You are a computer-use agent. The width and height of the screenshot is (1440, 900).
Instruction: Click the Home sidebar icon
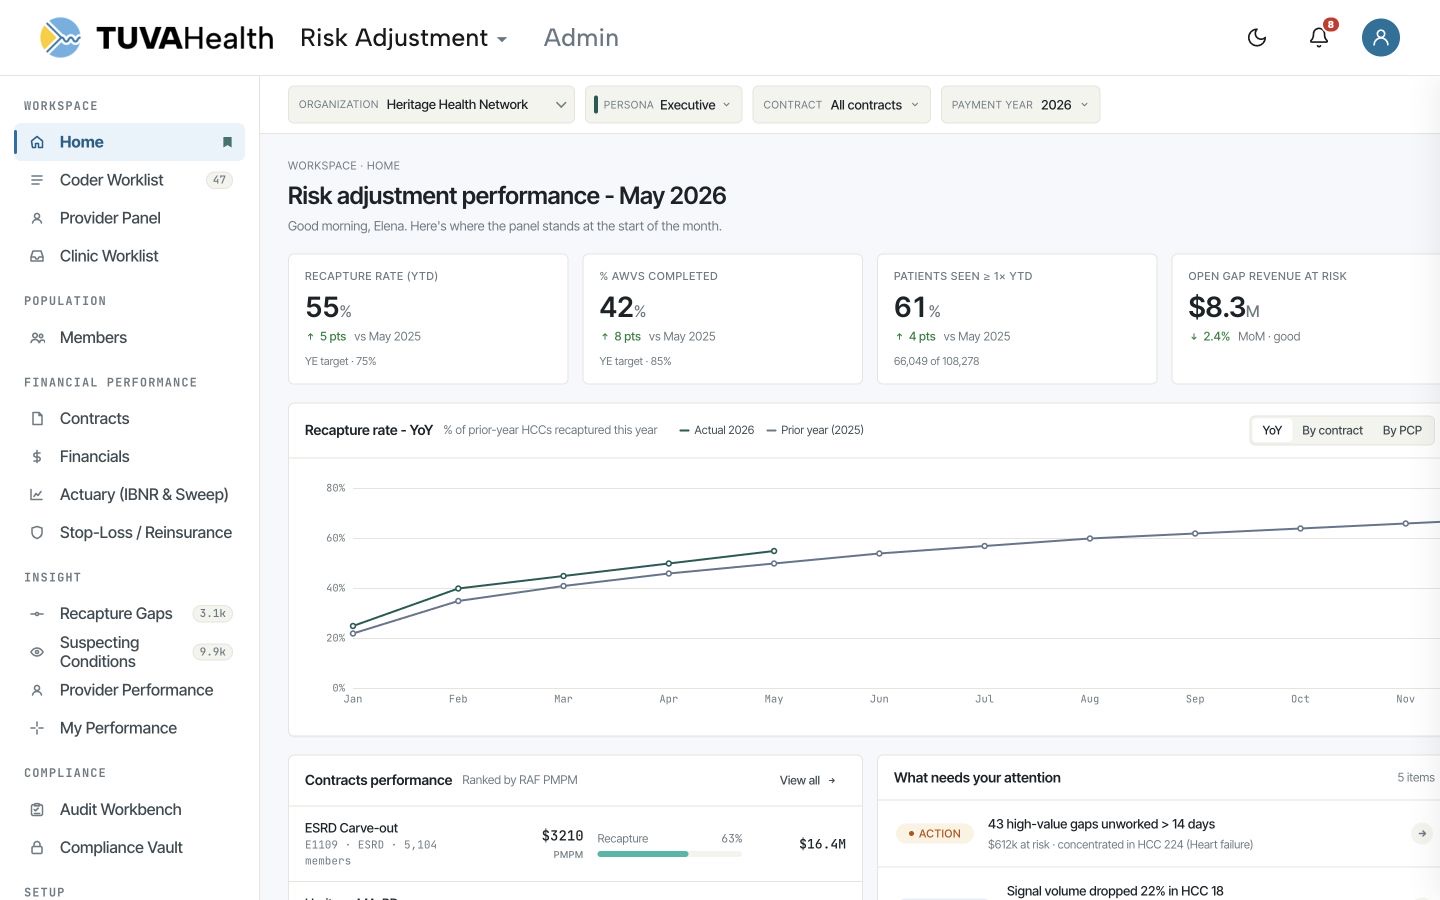click(37, 142)
